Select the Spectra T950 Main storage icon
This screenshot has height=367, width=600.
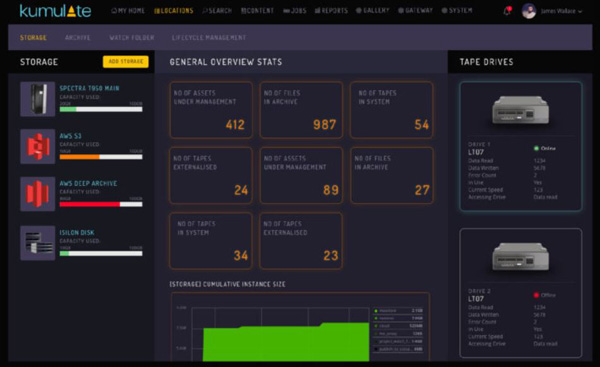coord(38,99)
